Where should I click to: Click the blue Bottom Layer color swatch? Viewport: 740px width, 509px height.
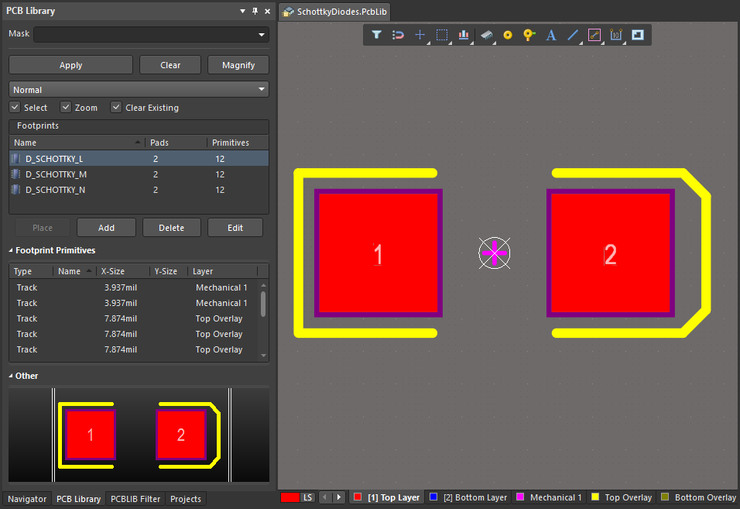[x=433, y=497]
